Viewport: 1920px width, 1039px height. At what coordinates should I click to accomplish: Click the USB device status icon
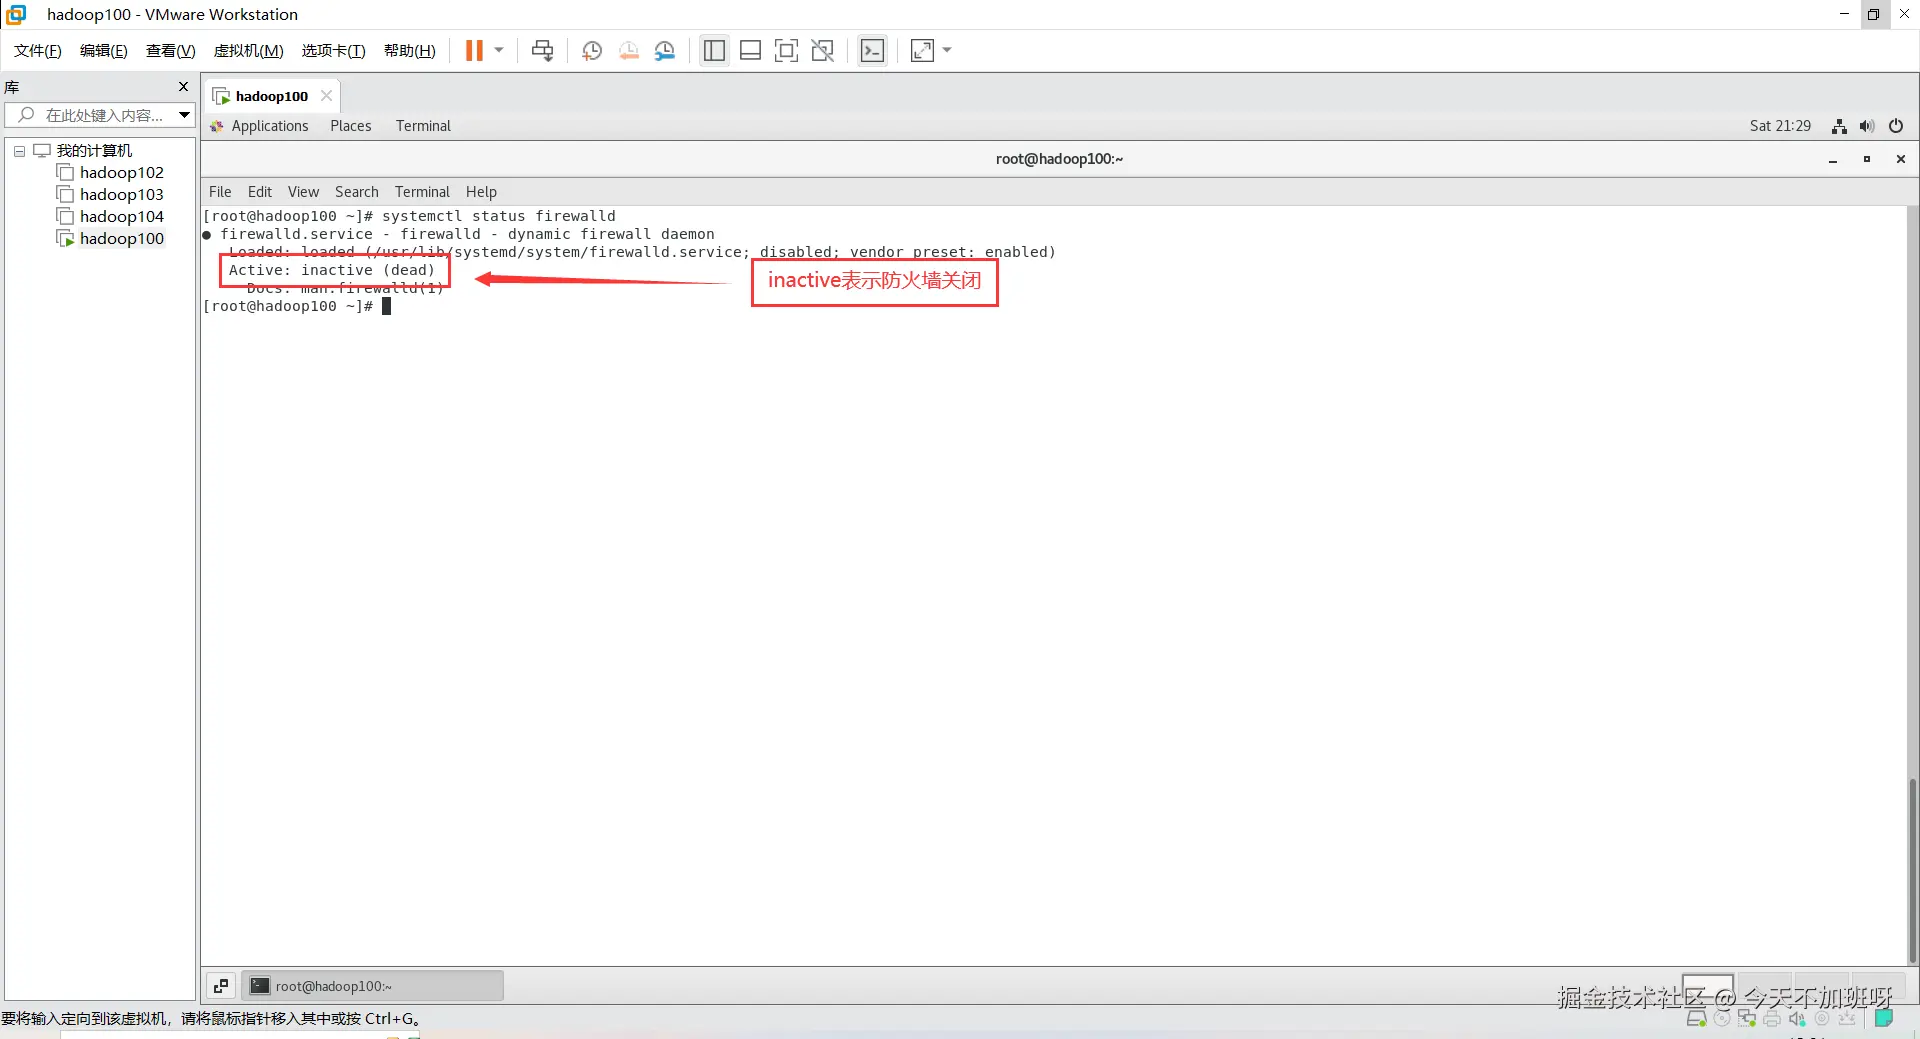coord(1847,1019)
